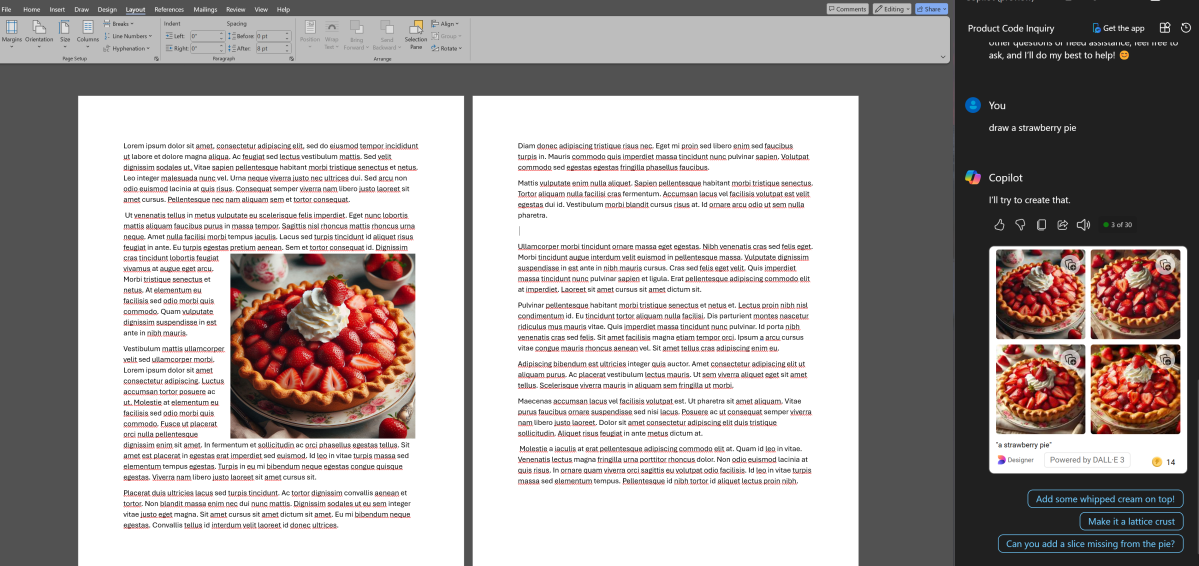
Task: Click 'Can you add a slice missing' suggestion
Action: tap(1090, 544)
